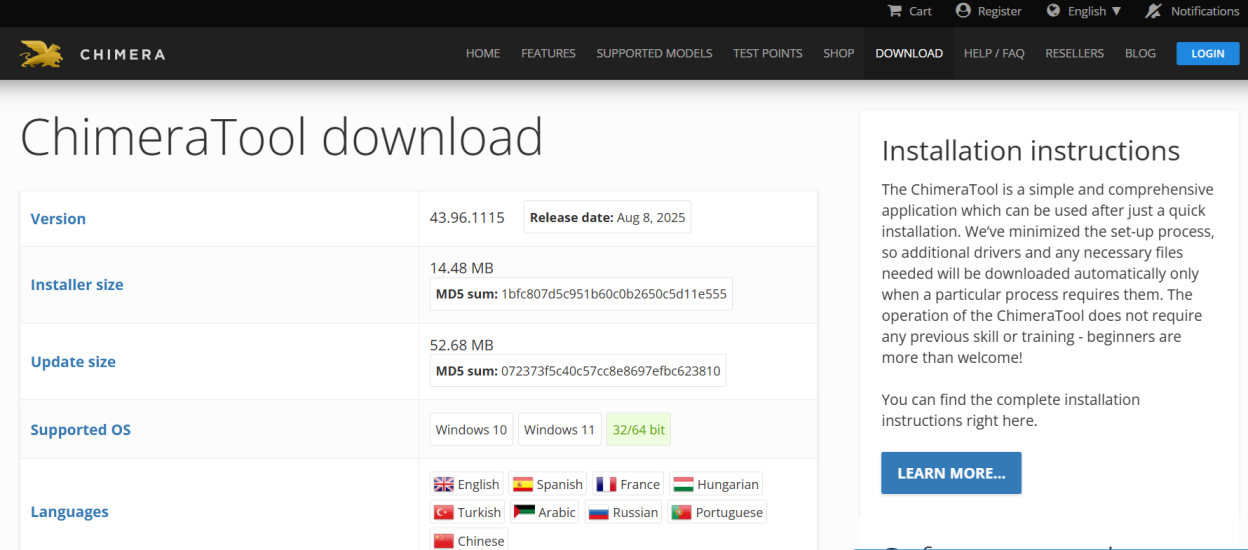
Task: Open the RESELLERS menu item
Action: tap(1075, 53)
